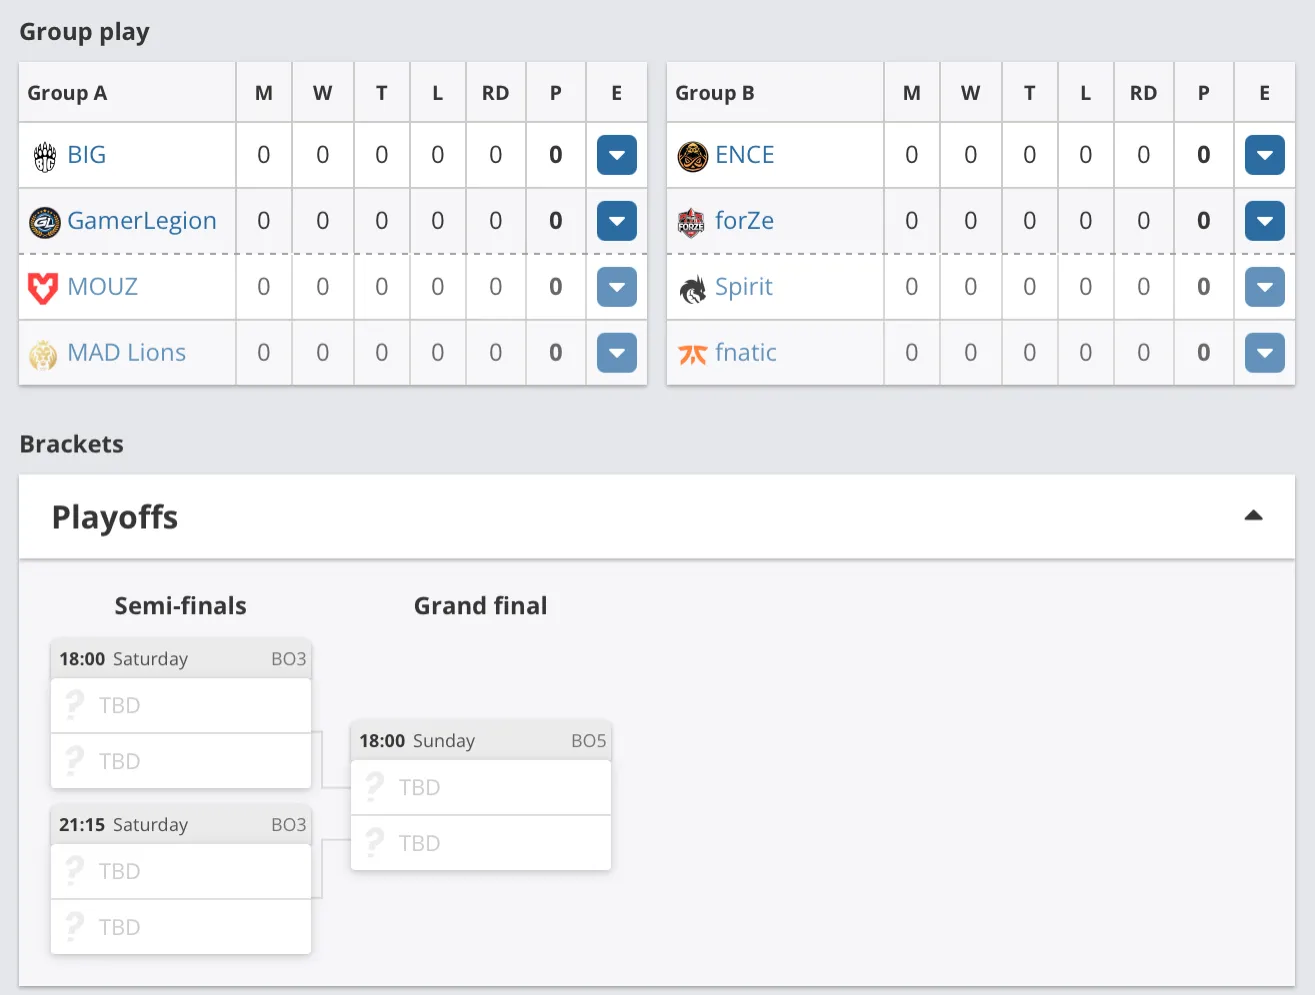1315x995 pixels.
Task: Click the ENCE team logo icon
Action: click(x=692, y=156)
